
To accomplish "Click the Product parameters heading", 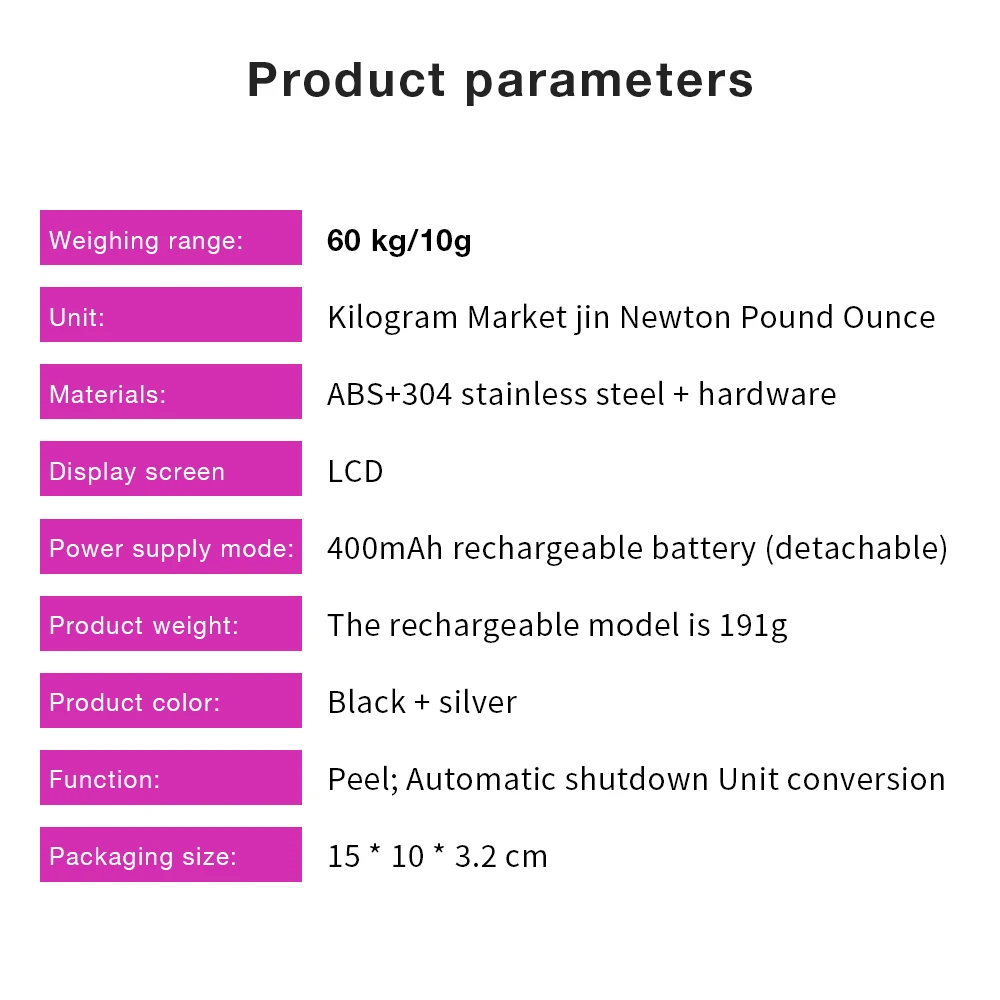I will 500,81.
